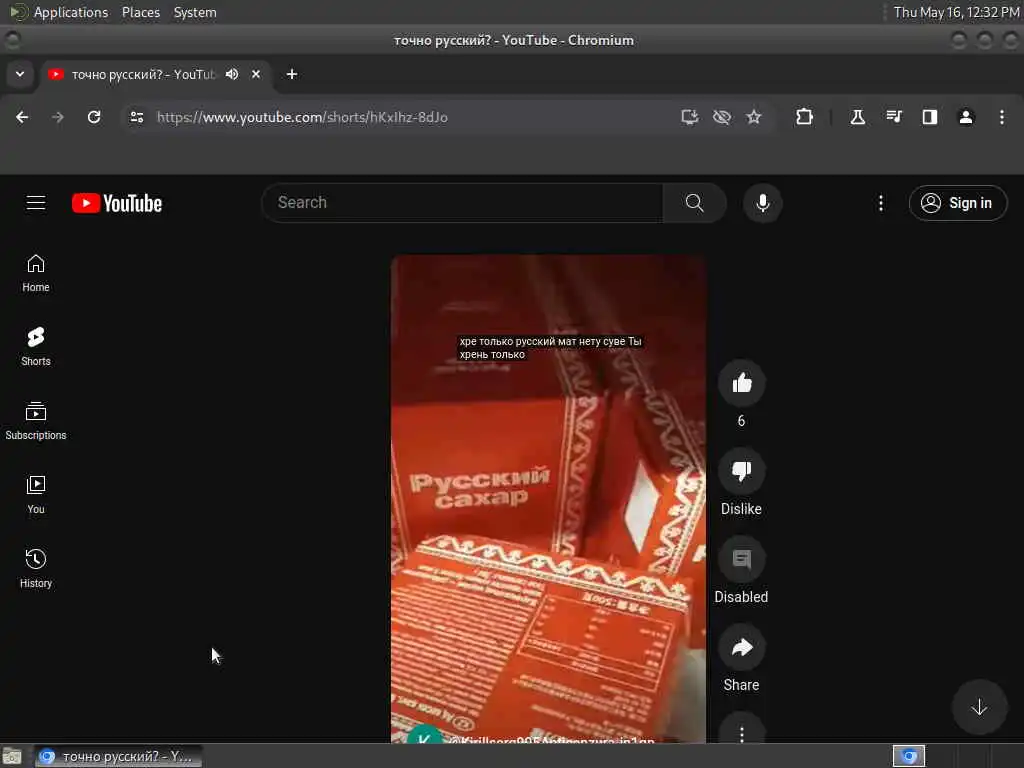1024x768 pixels.
Task: Open media controls icon in toolbar
Action: [894, 117]
